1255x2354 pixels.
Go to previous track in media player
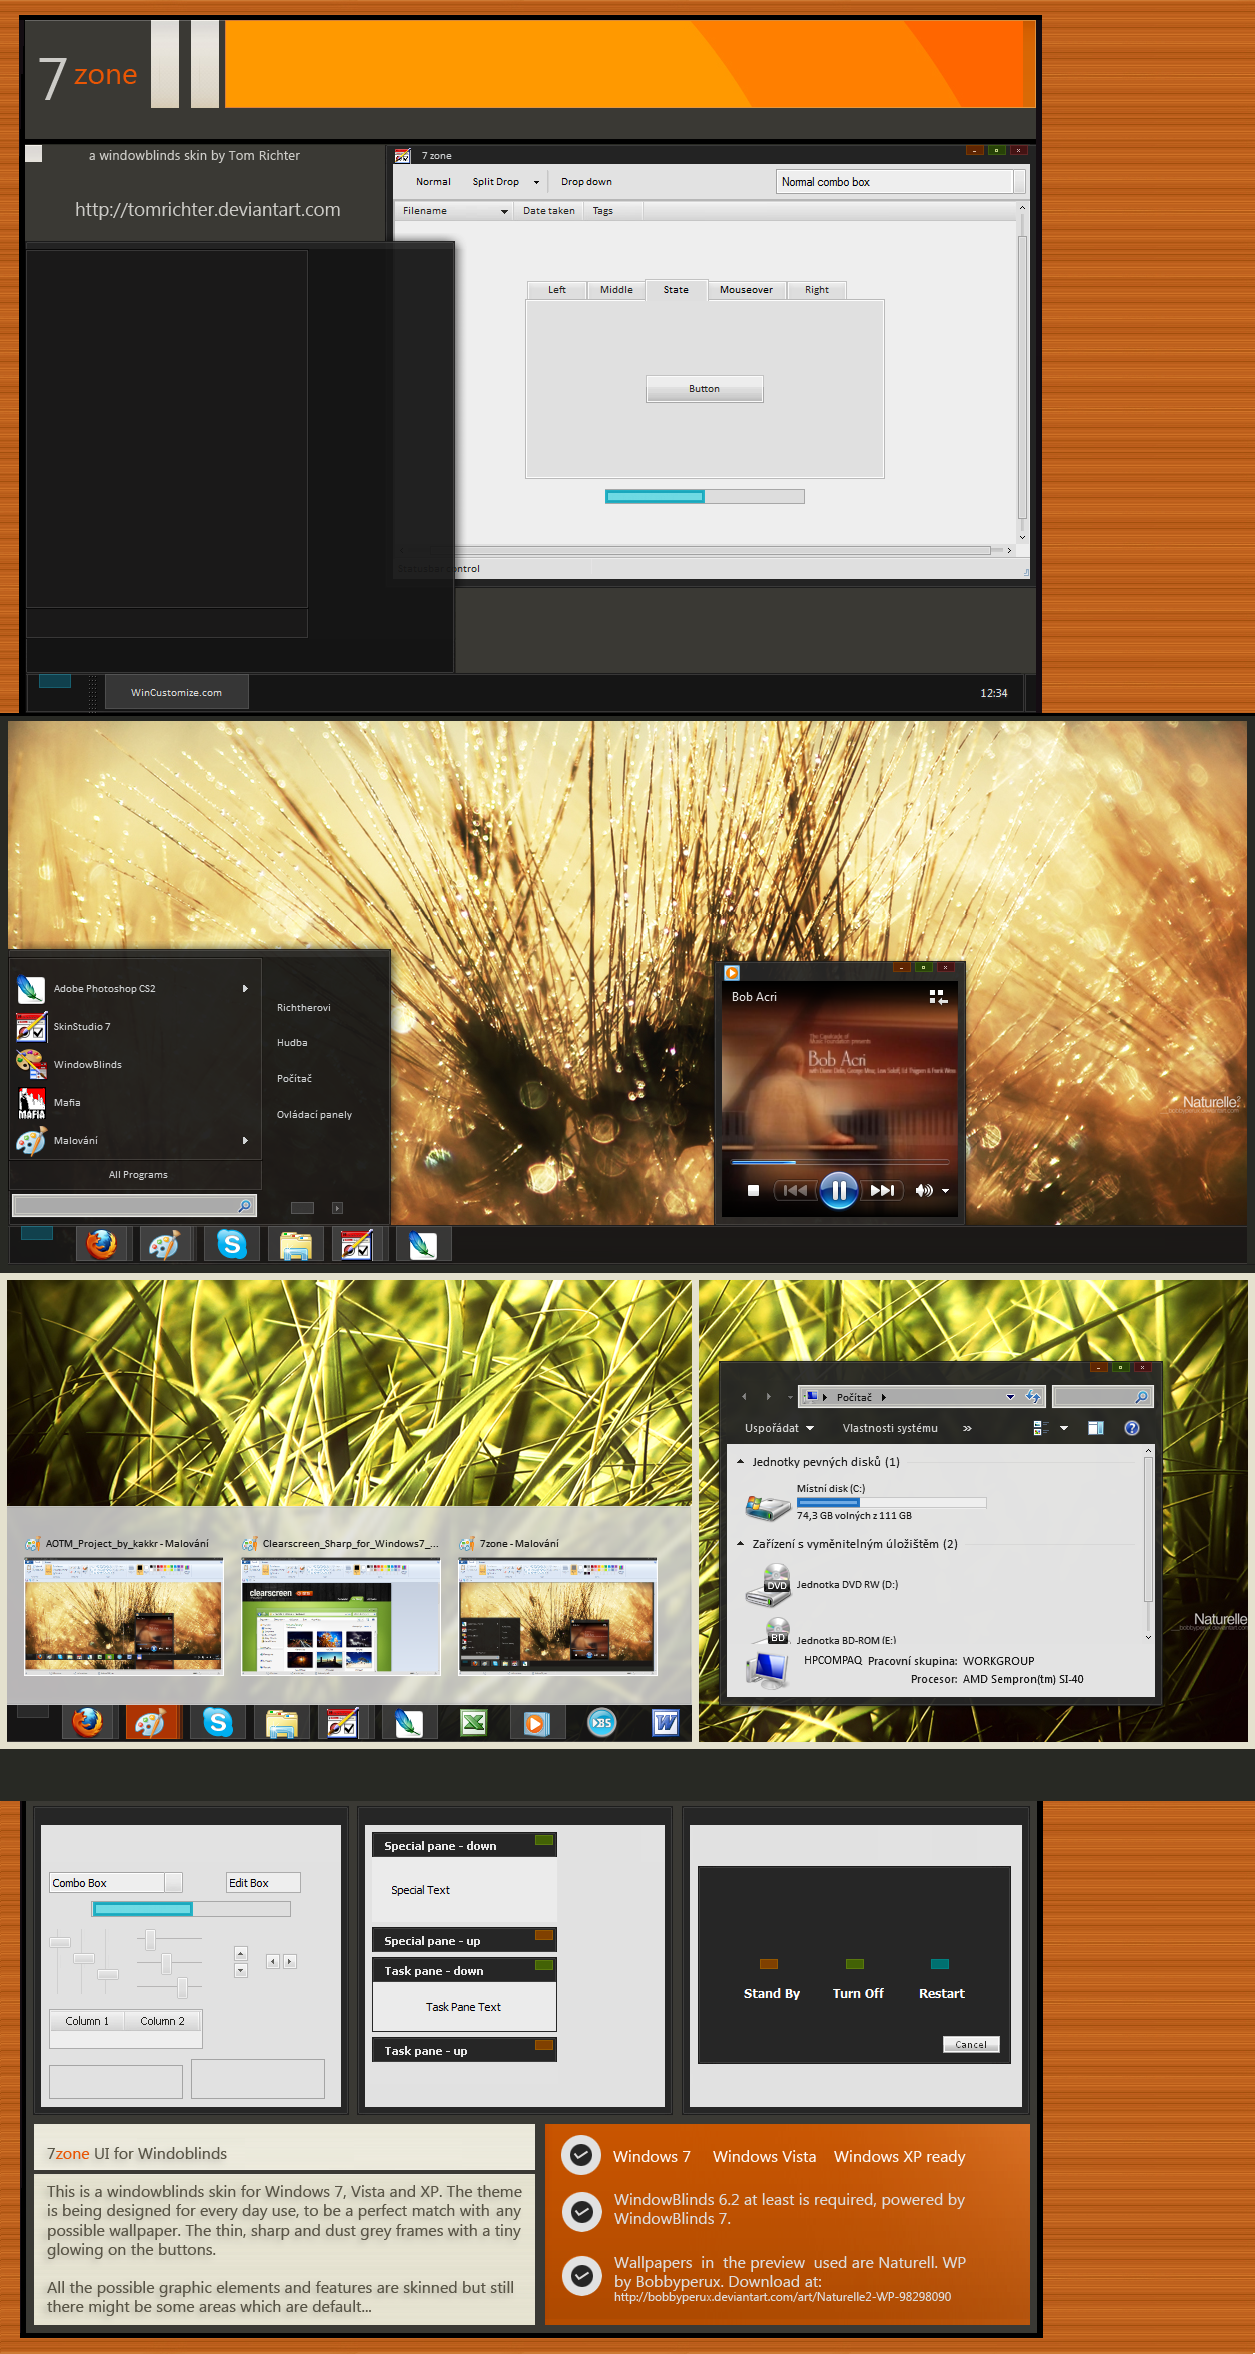point(795,1190)
